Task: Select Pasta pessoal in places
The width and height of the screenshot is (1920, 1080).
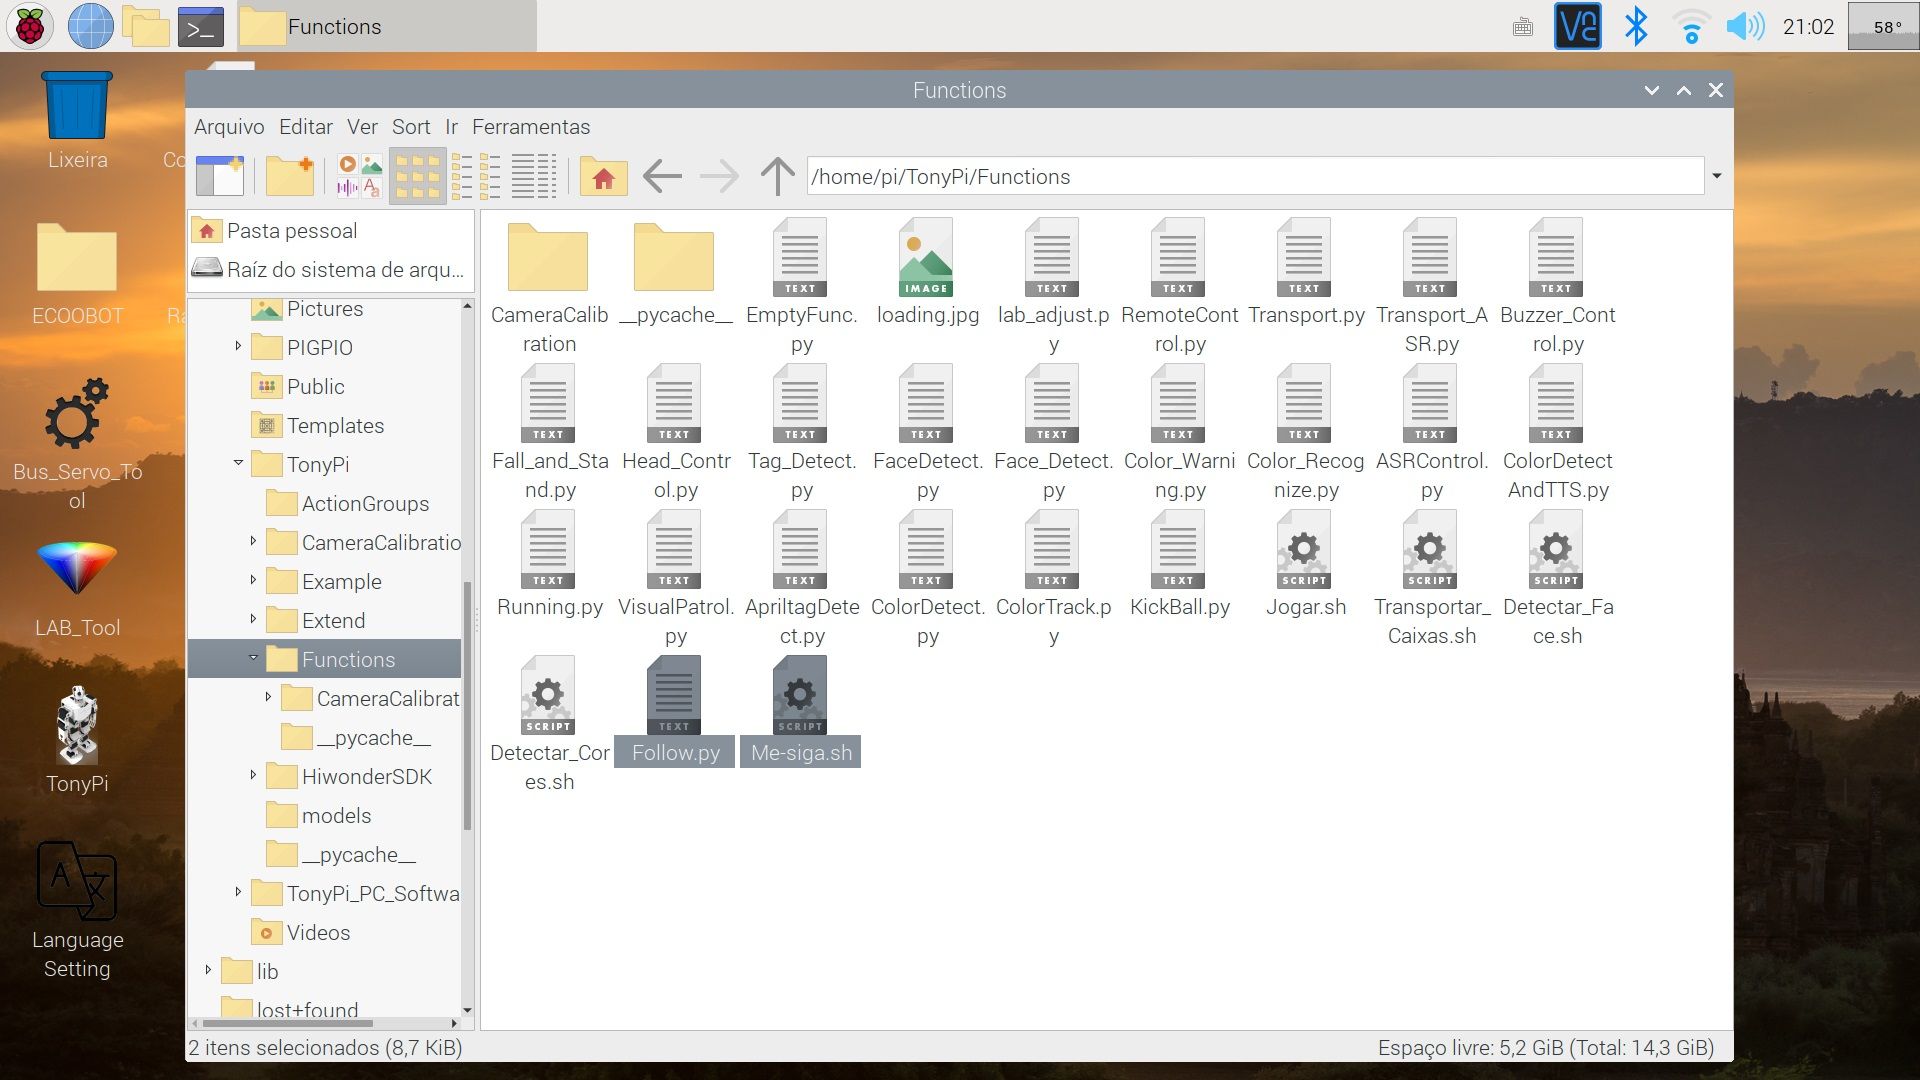Action: 330,231
